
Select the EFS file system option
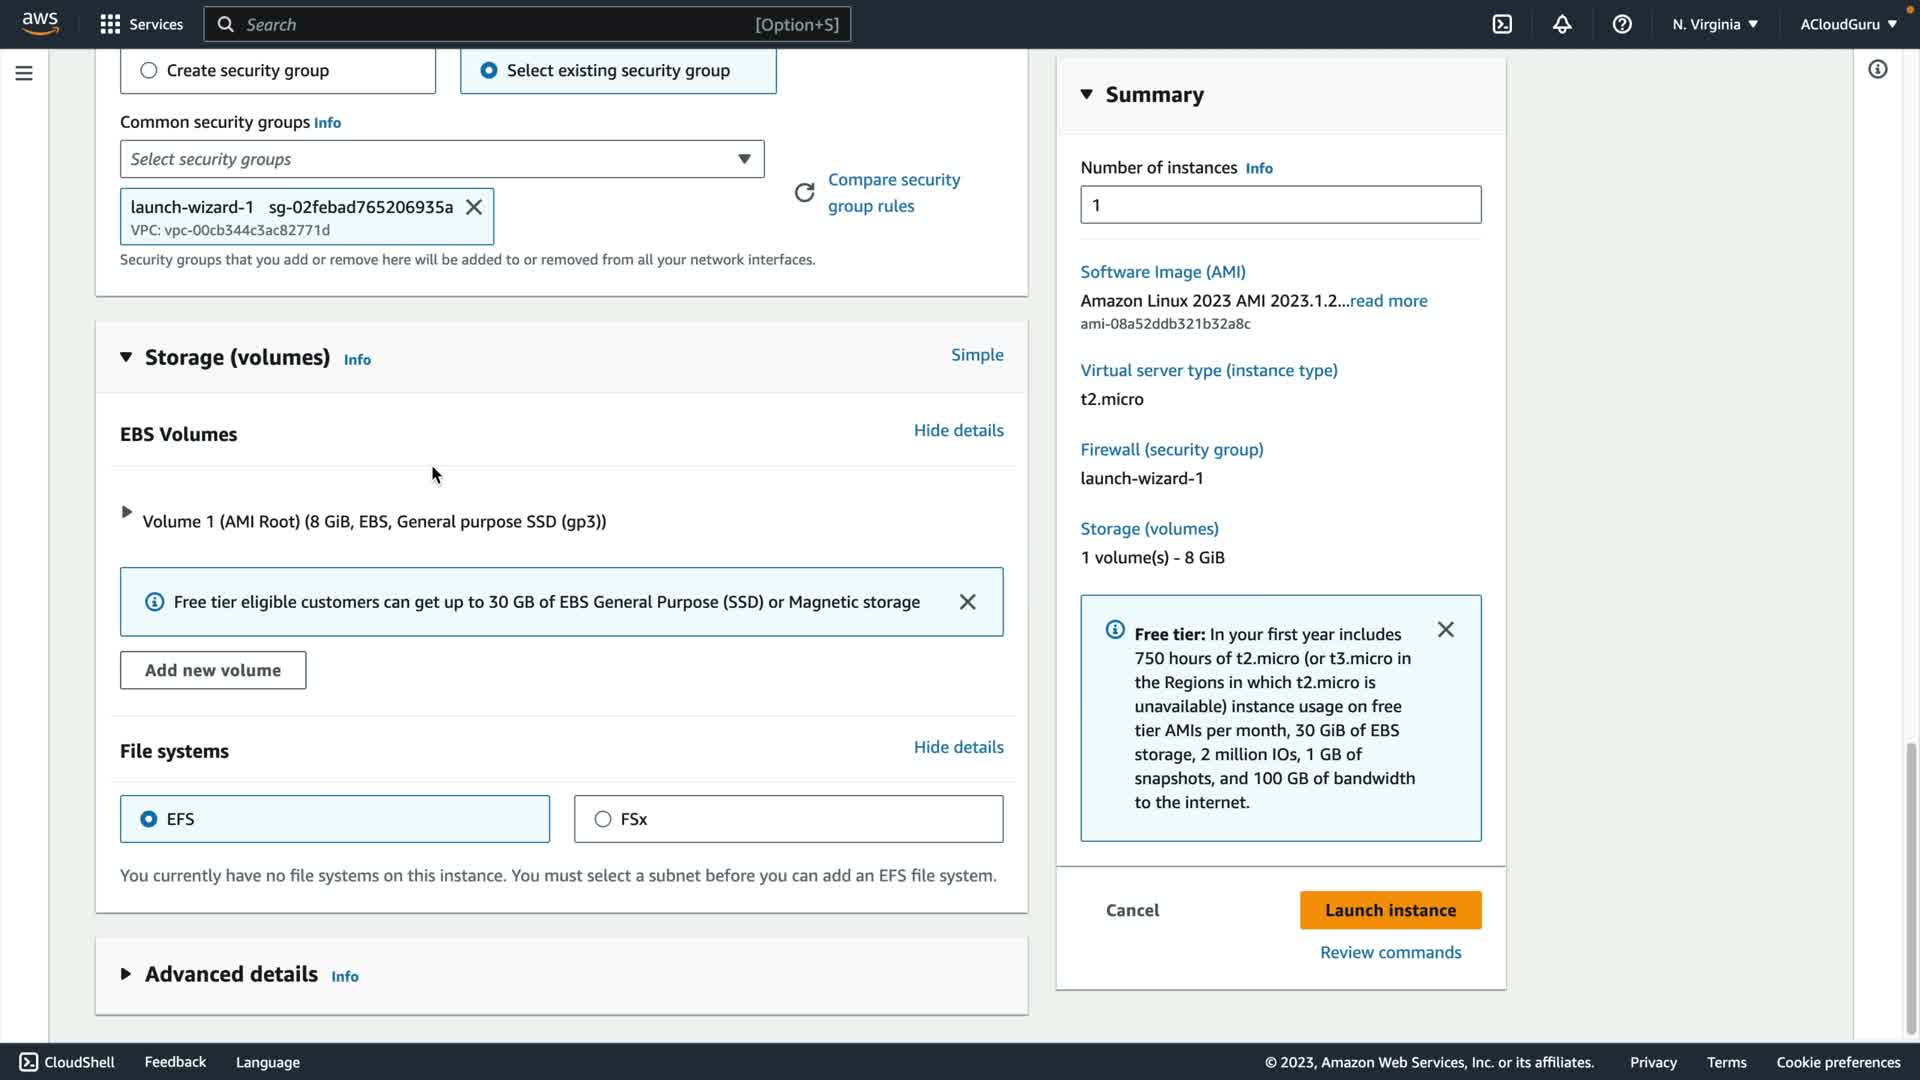(x=149, y=819)
